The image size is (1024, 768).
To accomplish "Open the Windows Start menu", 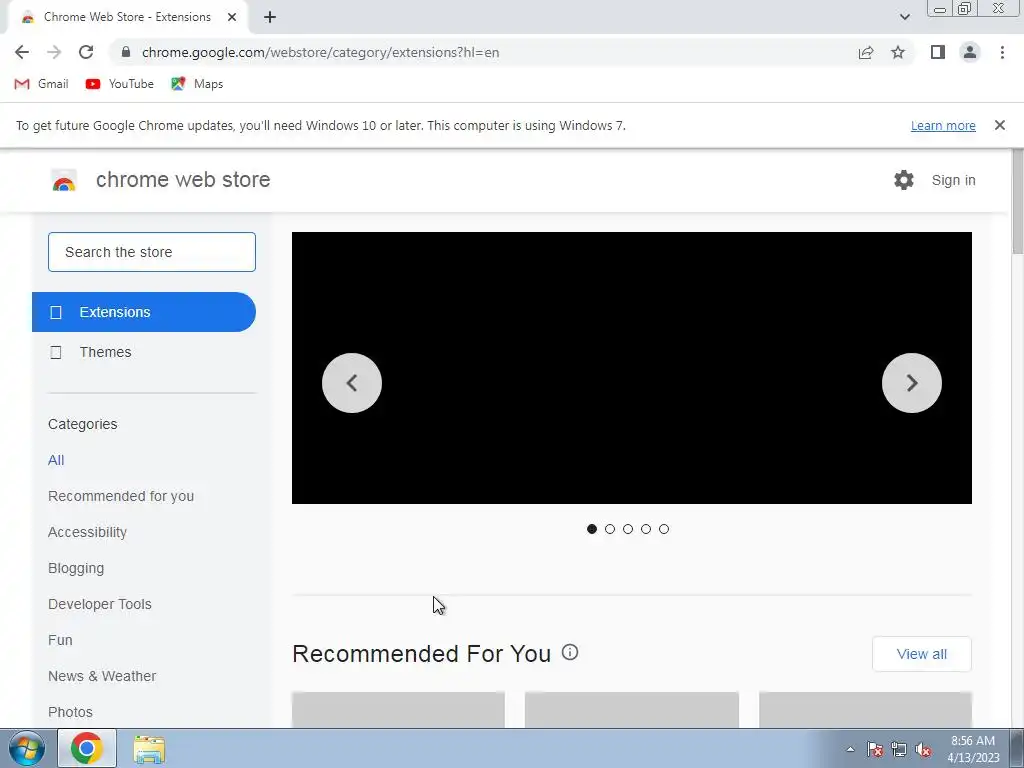I will [27, 748].
